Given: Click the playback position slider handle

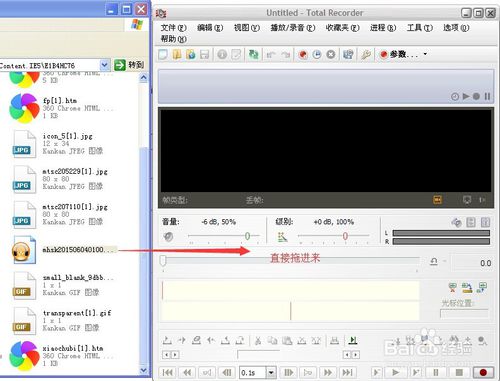Looking at the screenshot, I should [163, 261].
